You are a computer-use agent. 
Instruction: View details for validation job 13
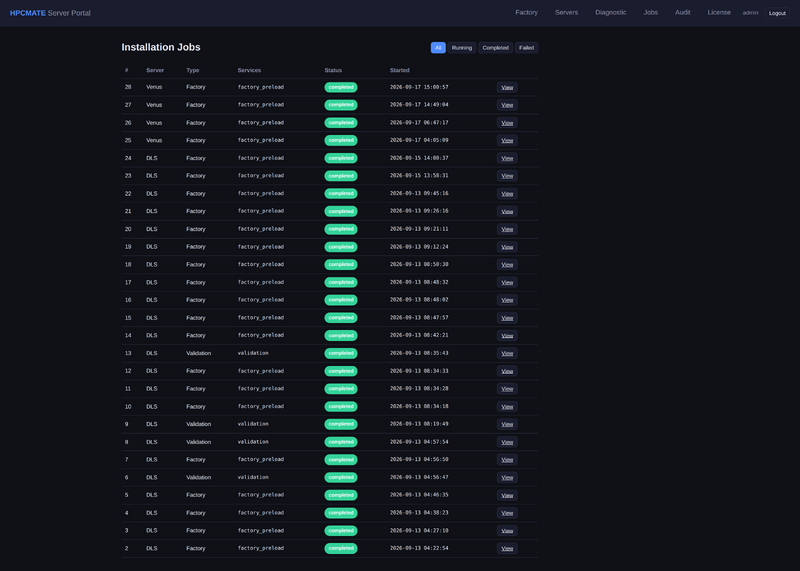[507, 353]
